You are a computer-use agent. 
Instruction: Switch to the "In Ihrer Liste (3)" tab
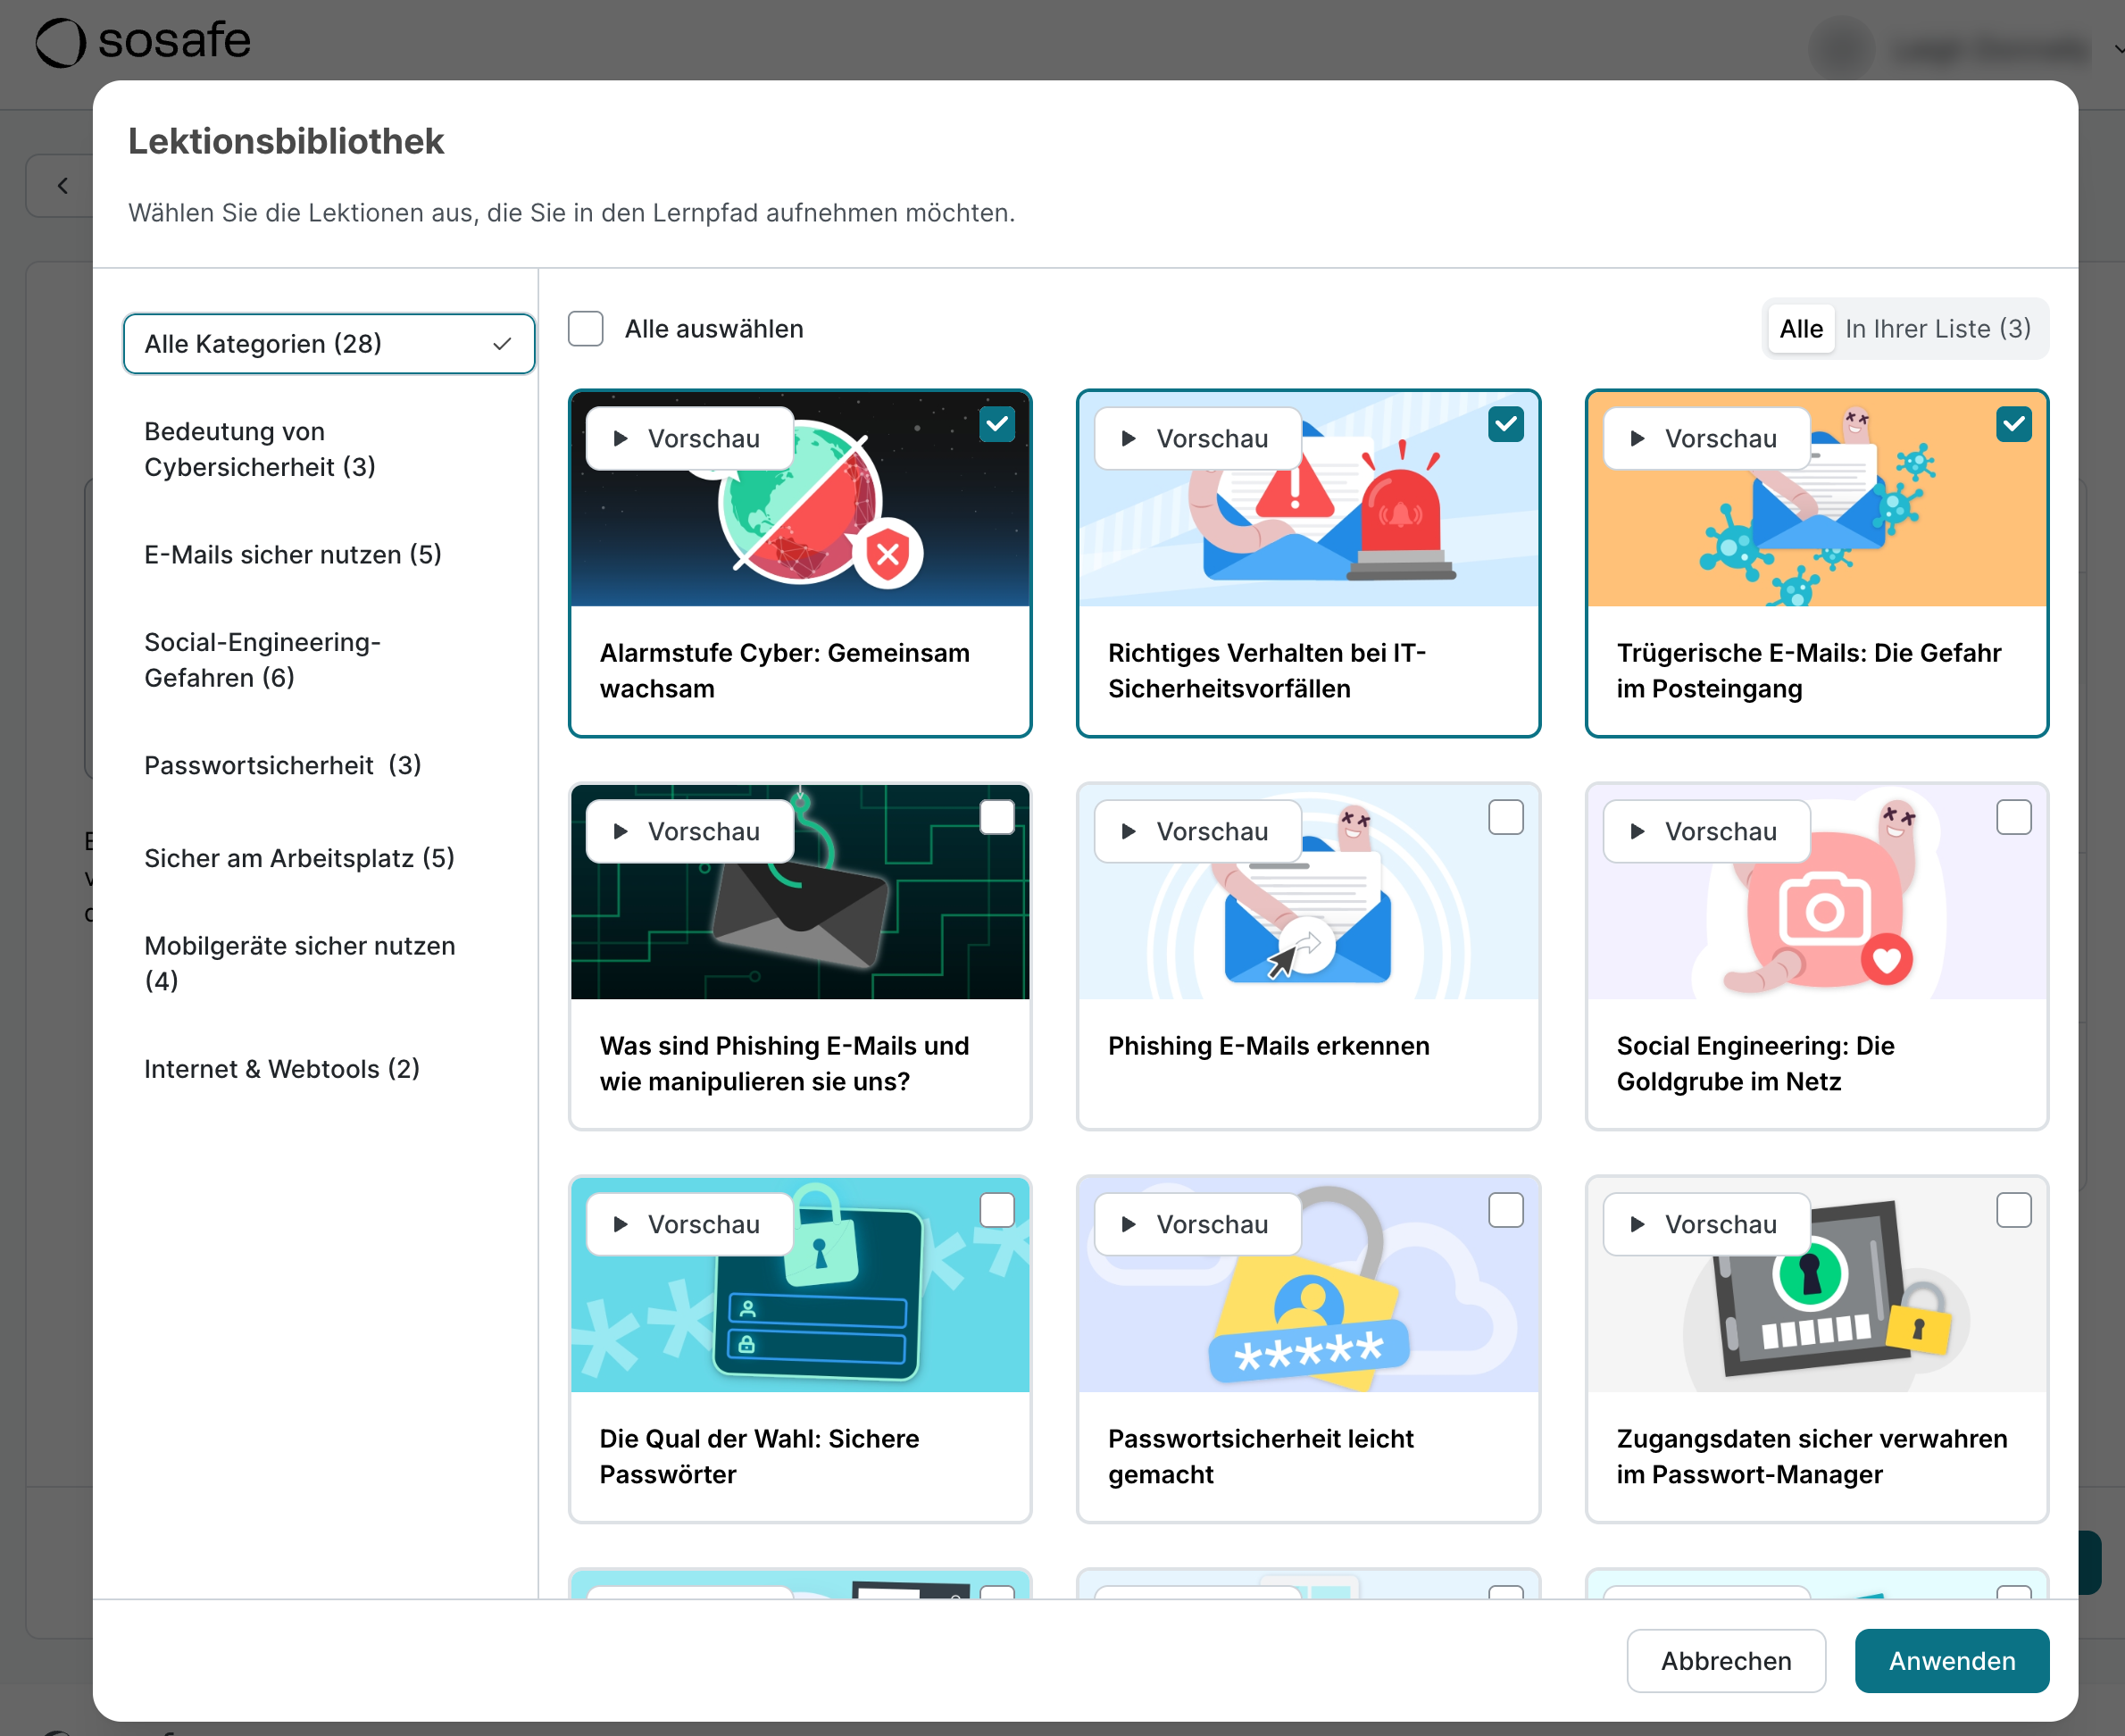coord(1938,328)
